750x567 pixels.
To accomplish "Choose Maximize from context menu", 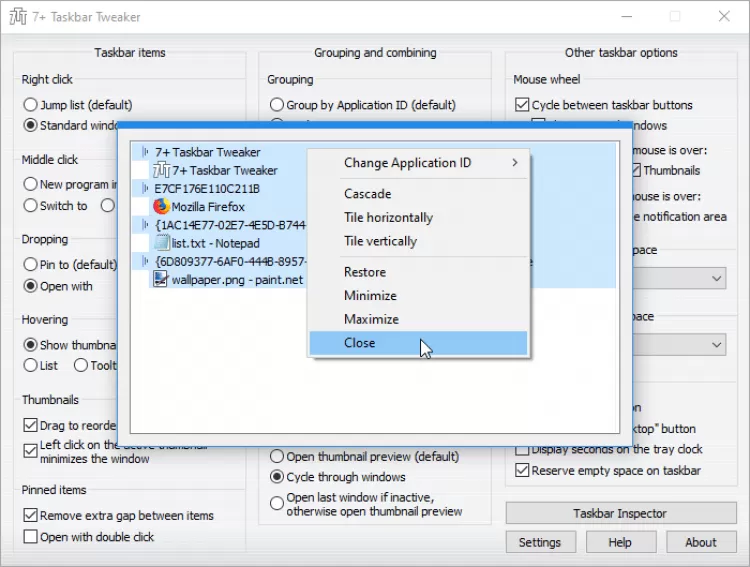I will (419, 319).
